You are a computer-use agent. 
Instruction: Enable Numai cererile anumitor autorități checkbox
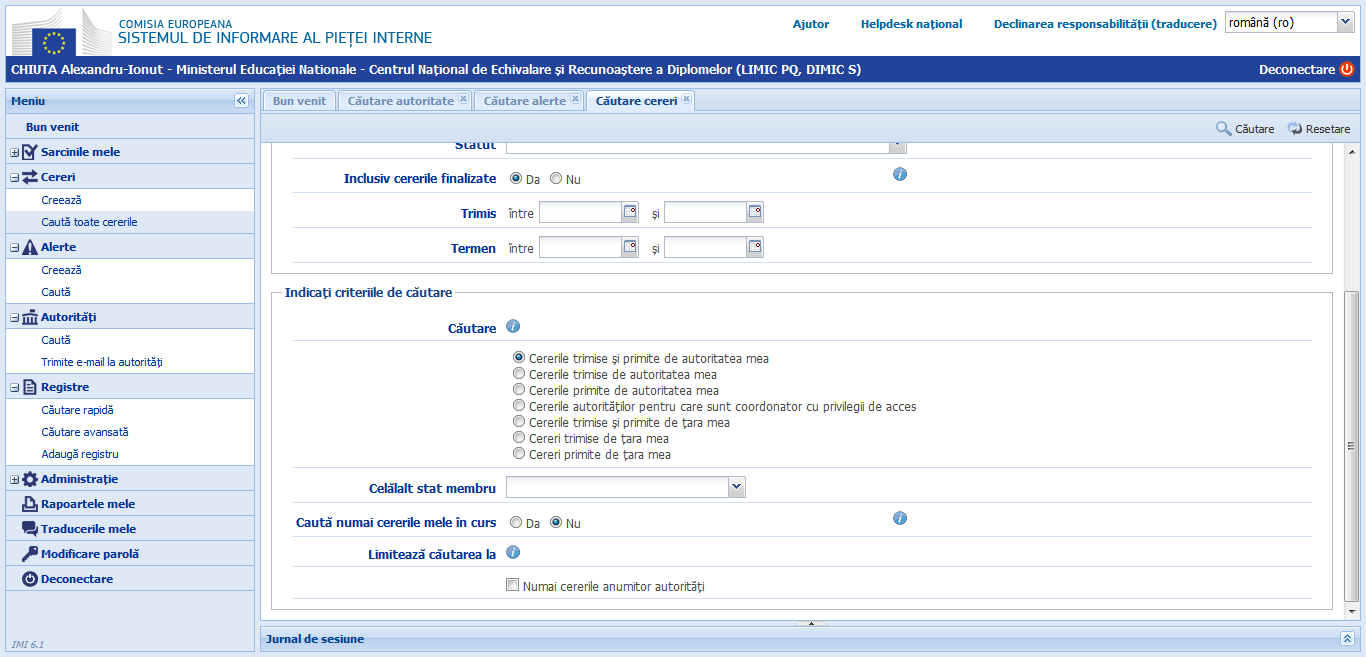click(x=513, y=586)
